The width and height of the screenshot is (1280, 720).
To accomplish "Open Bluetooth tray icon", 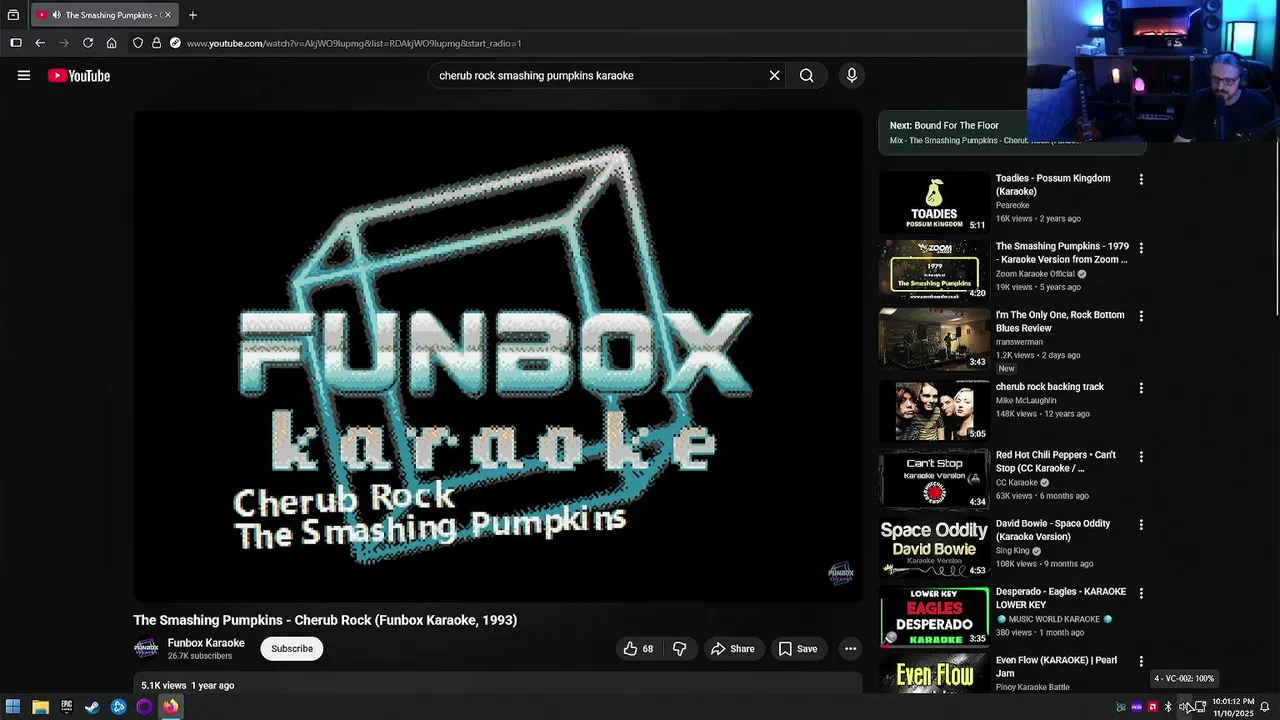I will [x=1168, y=707].
